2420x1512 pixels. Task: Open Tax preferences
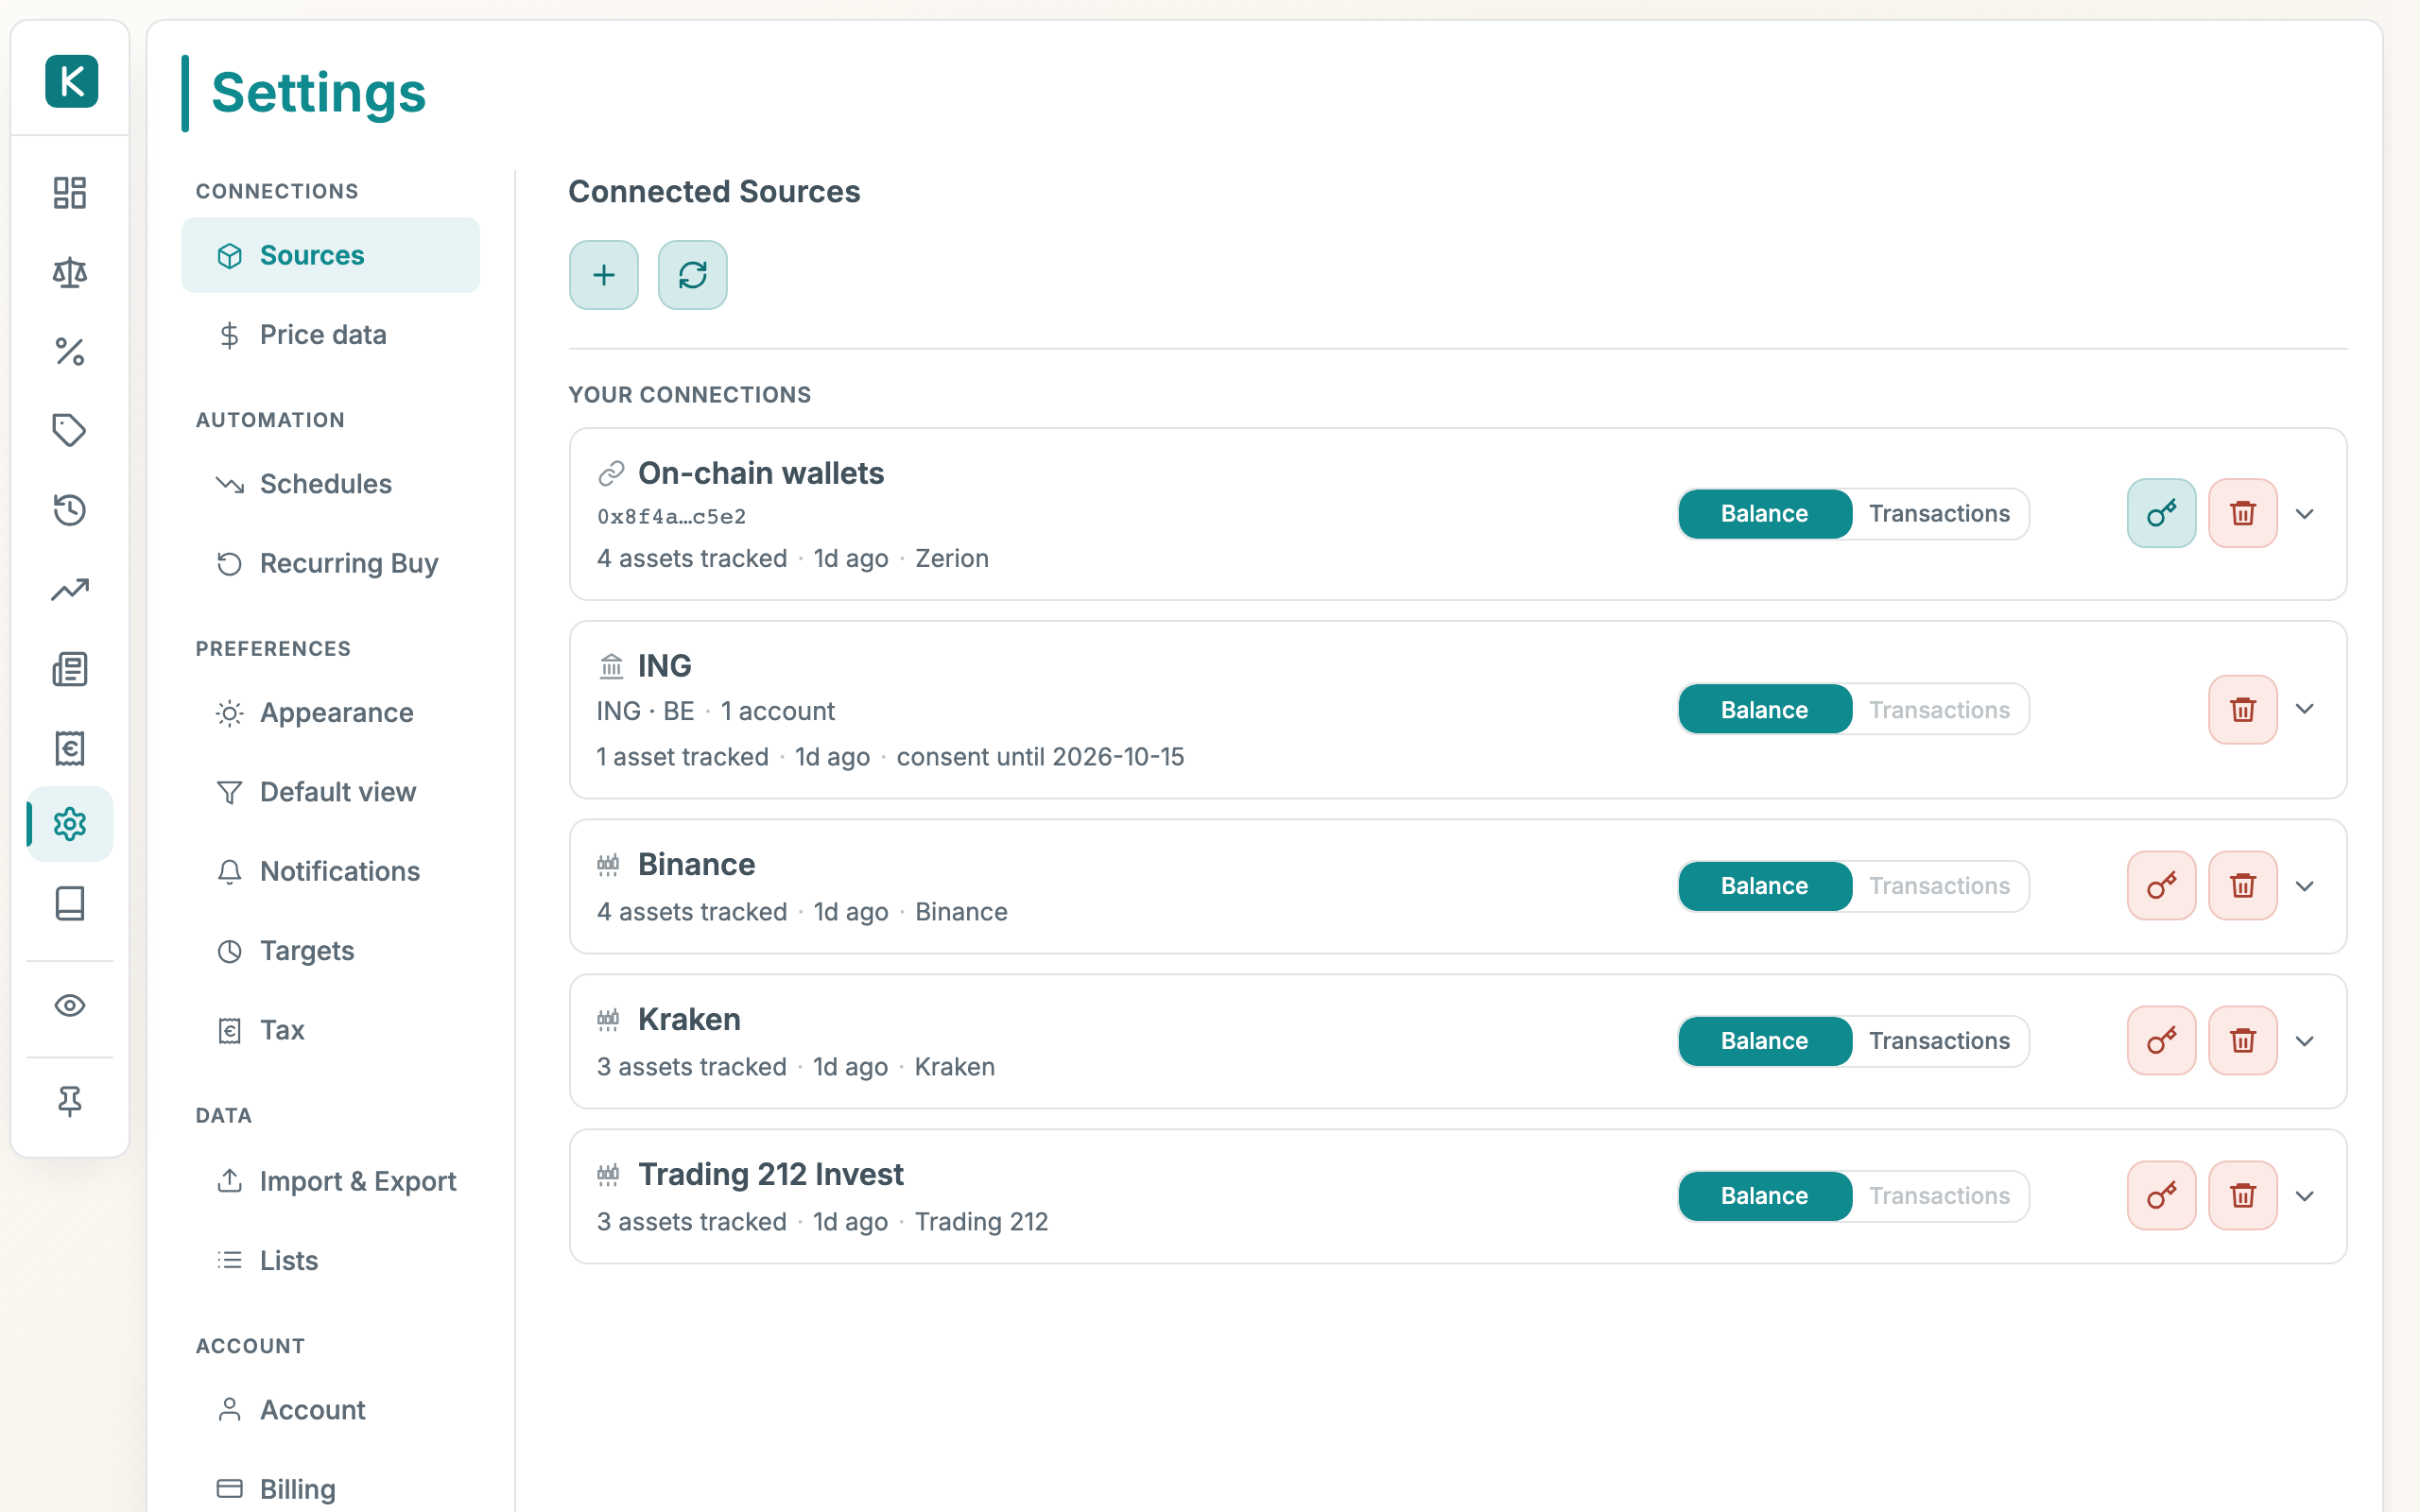coord(331,1030)
